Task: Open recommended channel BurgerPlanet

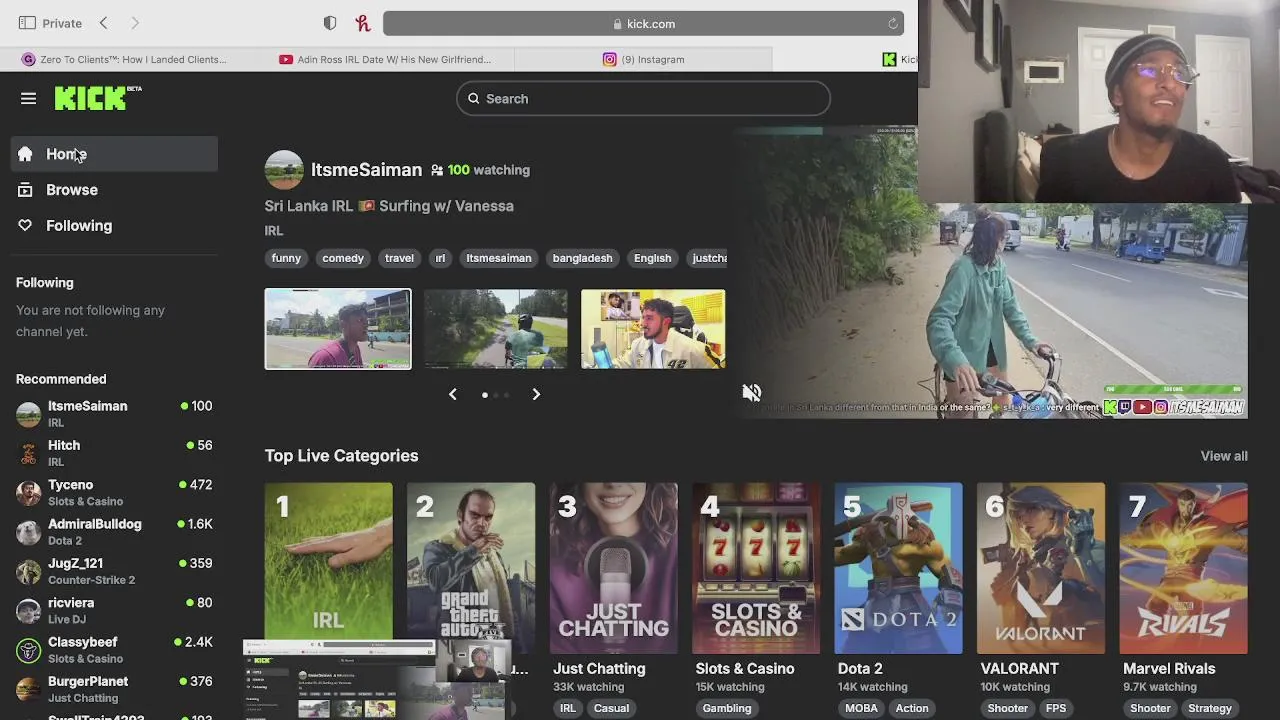Action: click(x=115, y=689)
